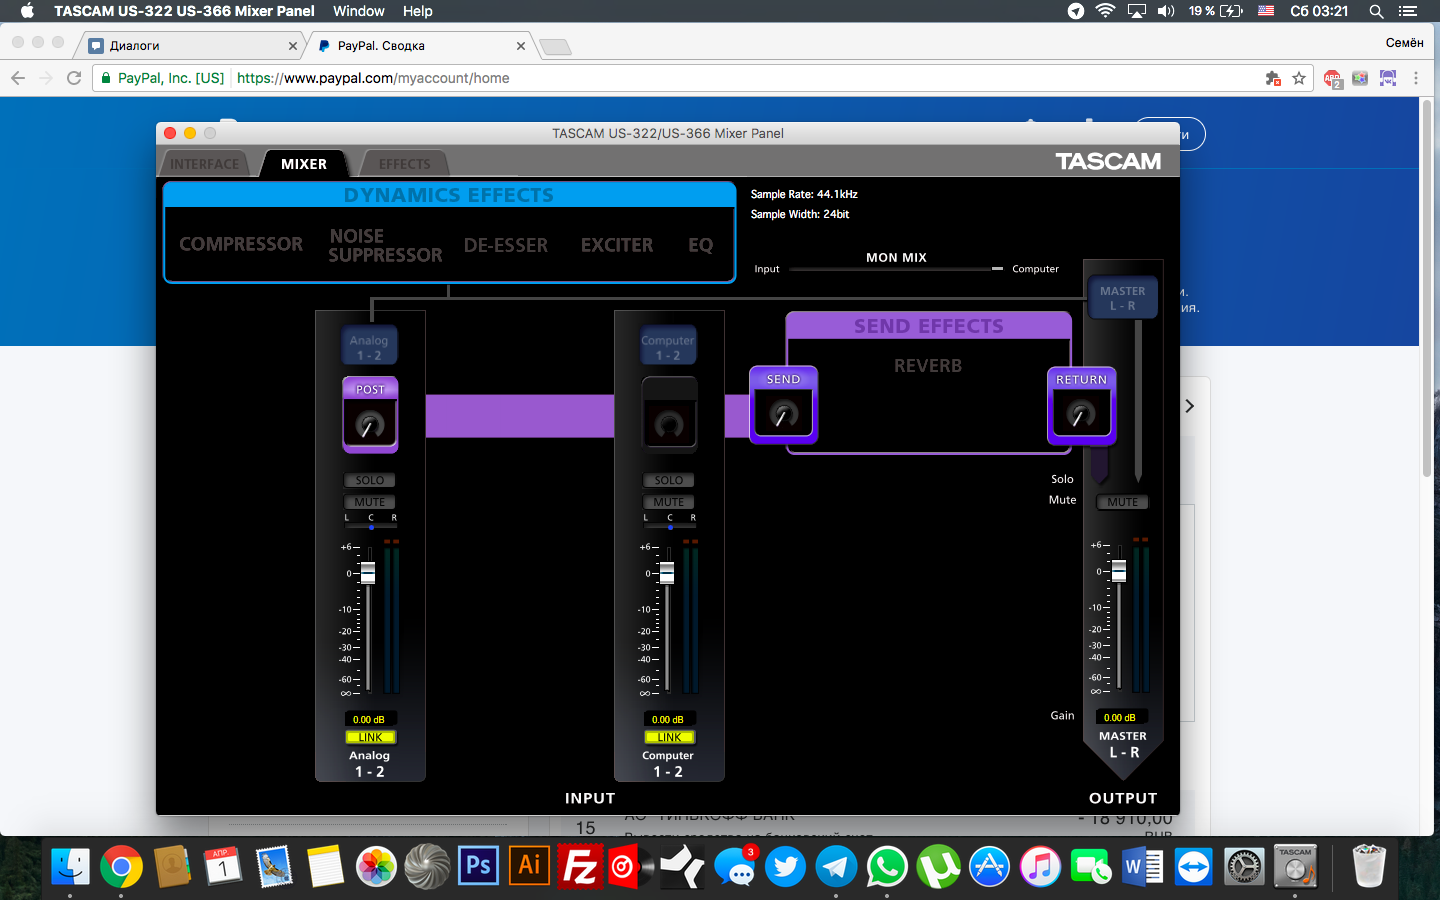
Task: Go back using the Chrome back arrow
Action: [18, 78]
